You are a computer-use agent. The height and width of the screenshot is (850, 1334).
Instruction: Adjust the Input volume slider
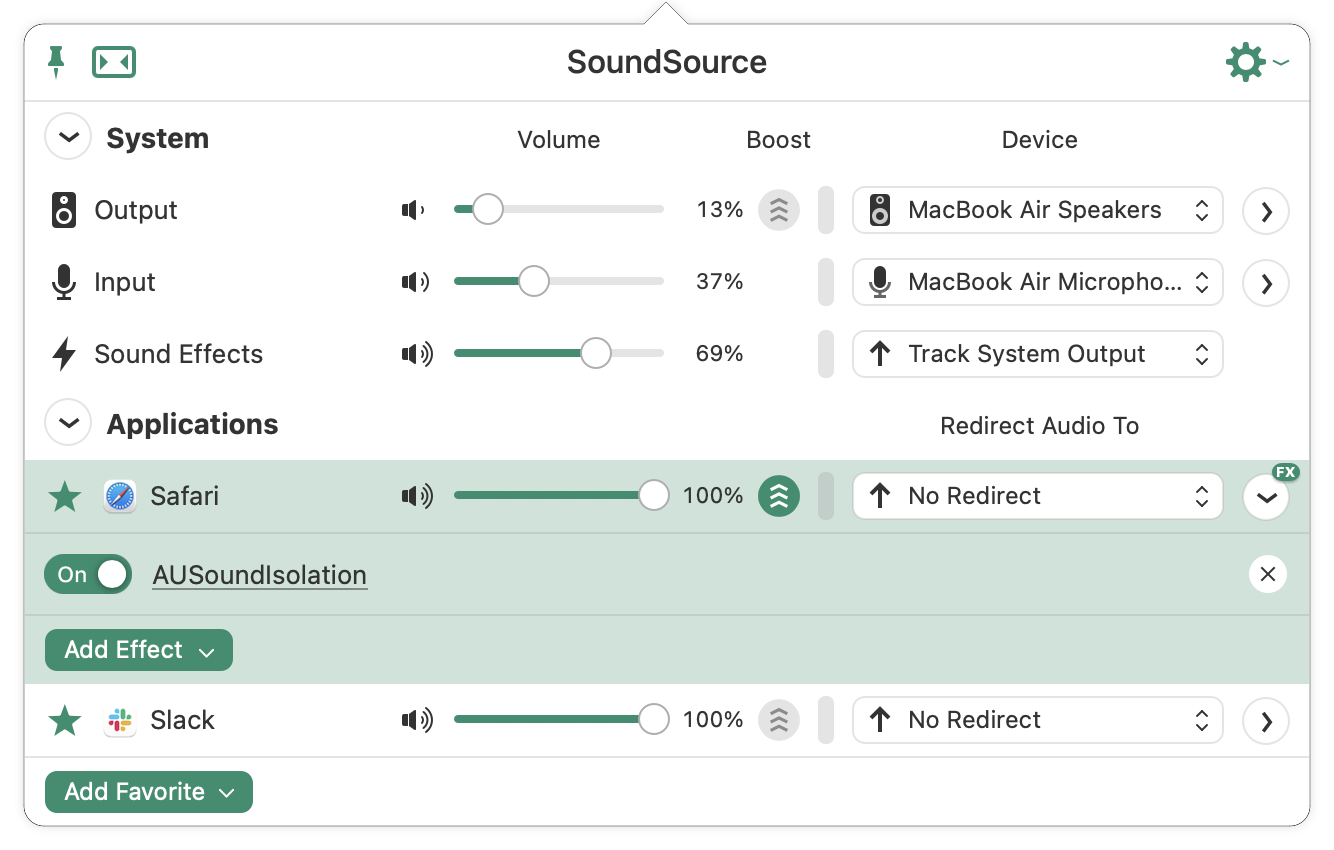[x=559, y=282]
